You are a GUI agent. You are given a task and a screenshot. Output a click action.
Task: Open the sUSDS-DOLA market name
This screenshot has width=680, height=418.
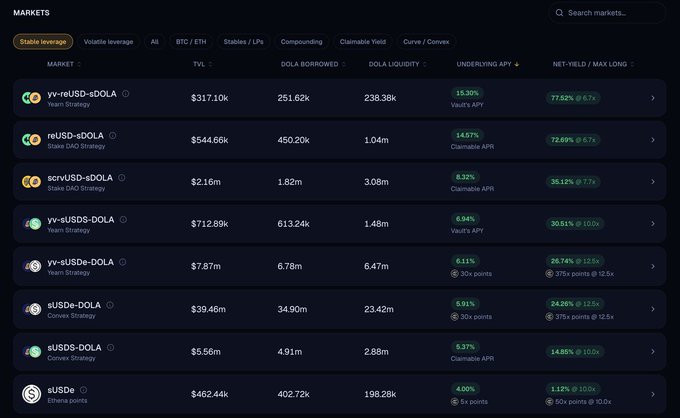pos(74,348)
